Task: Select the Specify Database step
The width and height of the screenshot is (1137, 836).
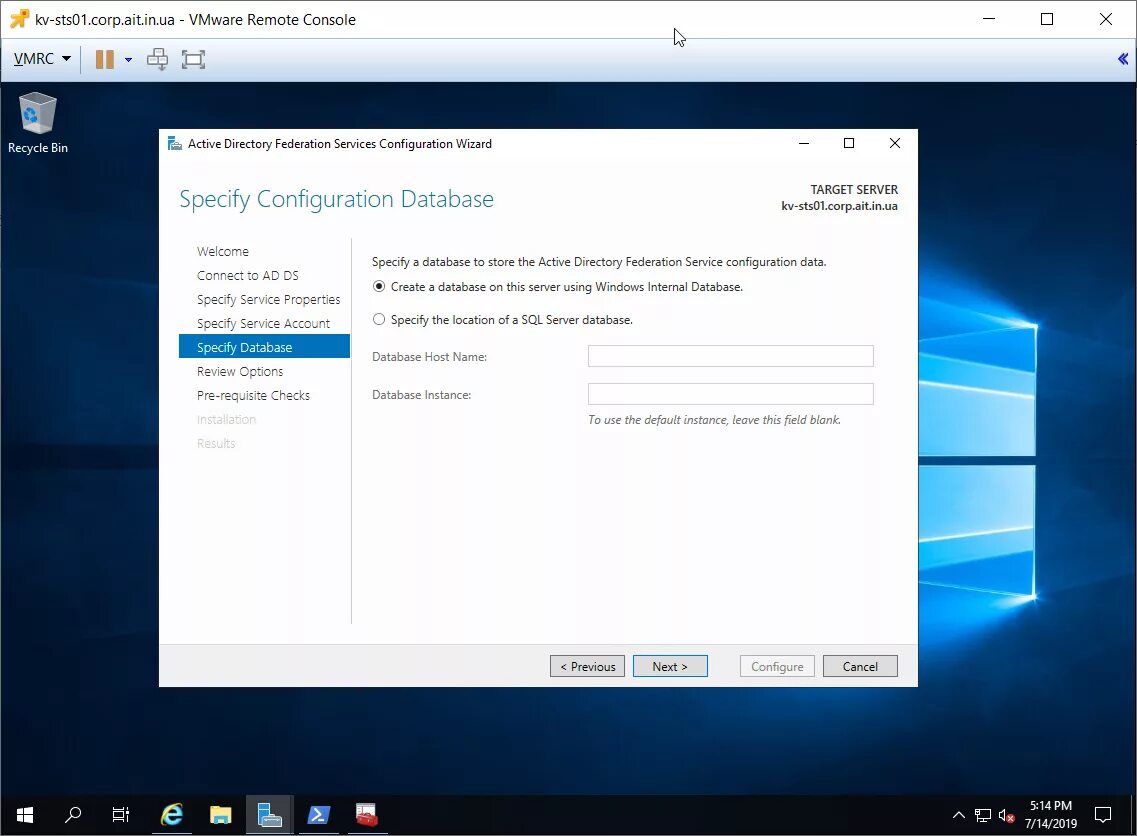Action: tap(264, 347)
